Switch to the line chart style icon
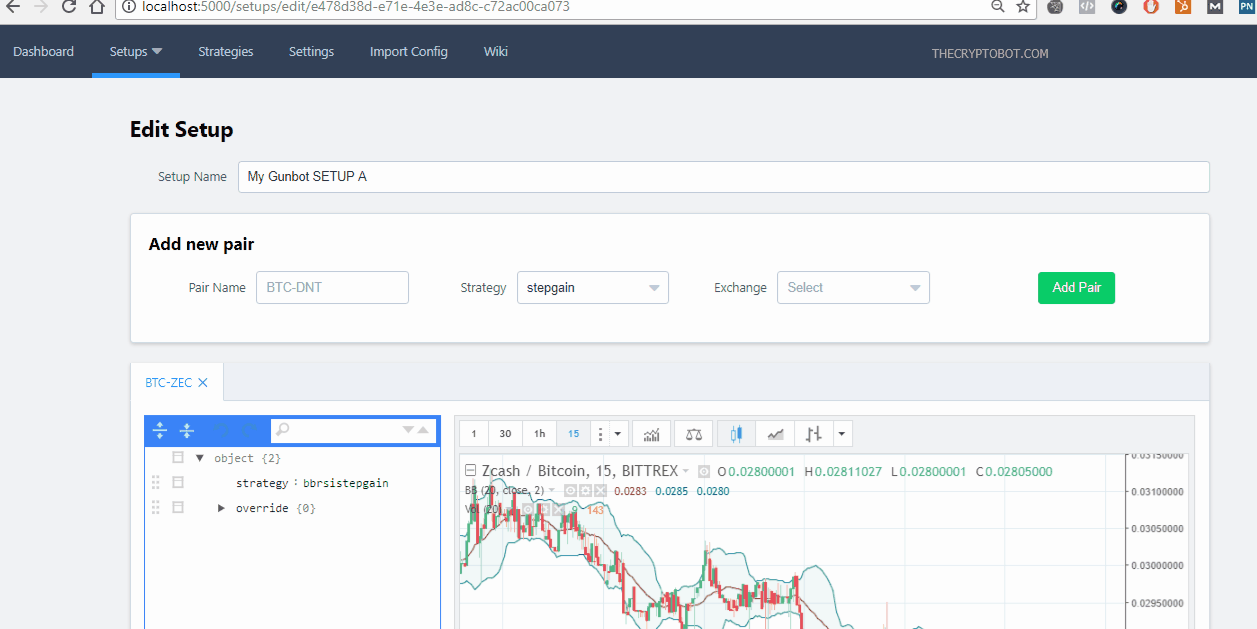1257x629 pixels. coord(775,434)
